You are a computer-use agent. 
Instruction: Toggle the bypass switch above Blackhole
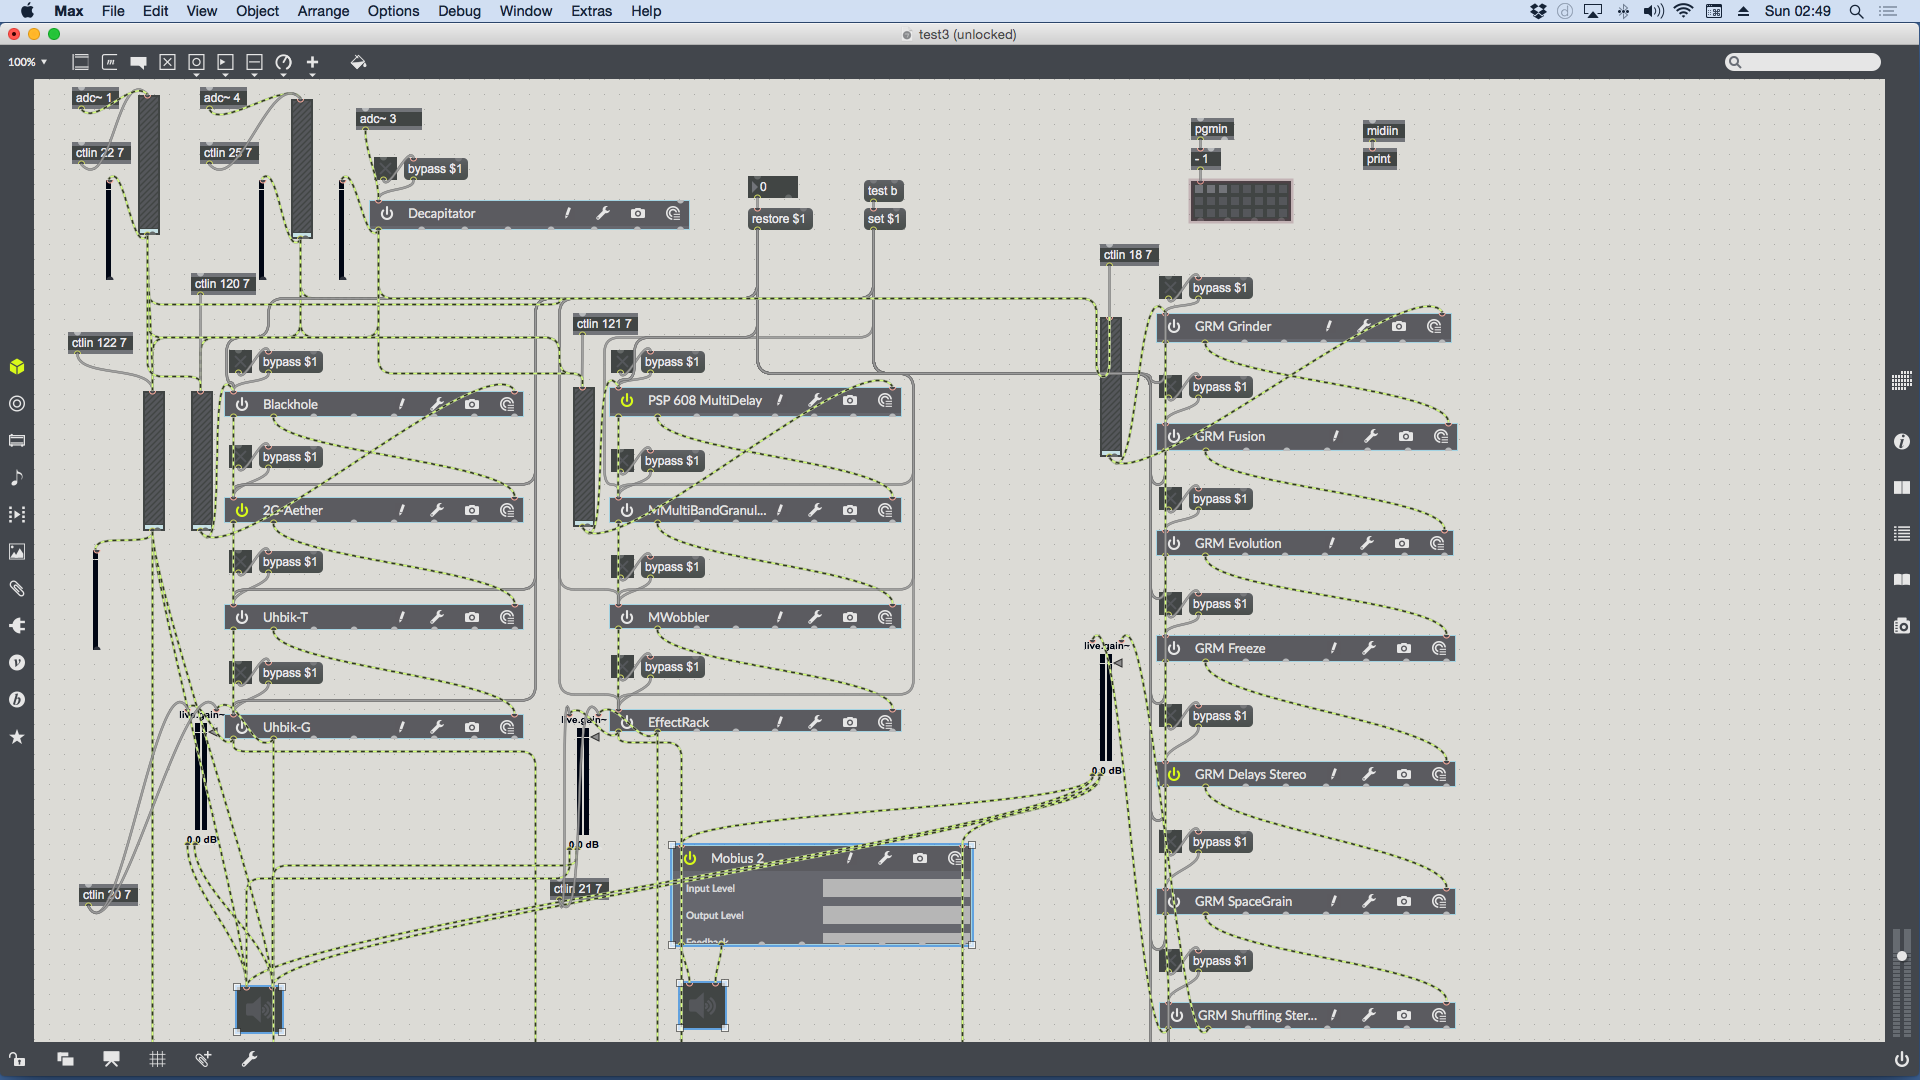click(x=241, y=361)
